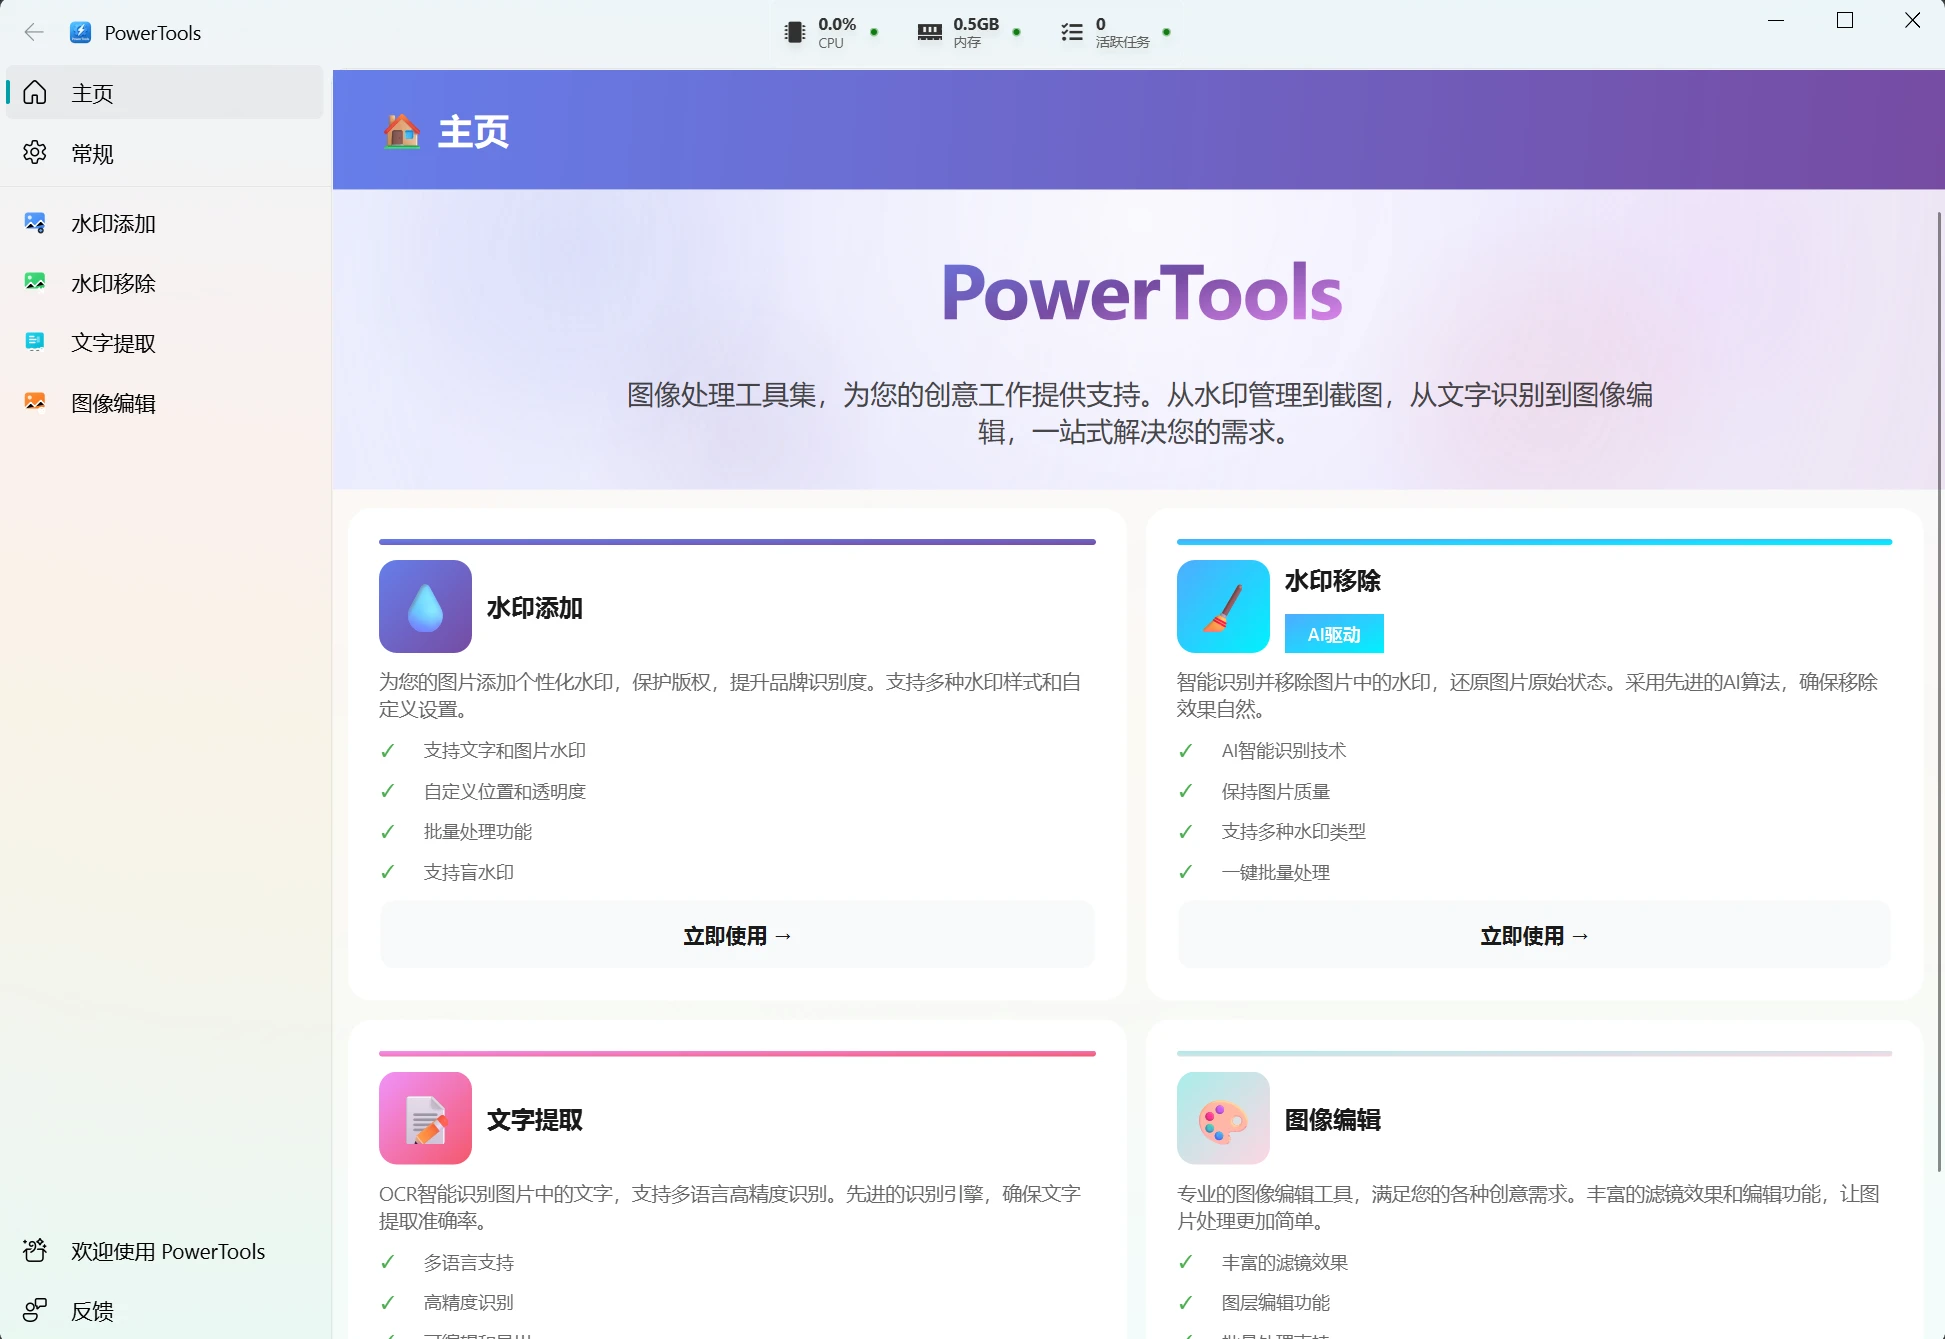Click the 主页 page header title
This screenshot has width=1945, height=1339.
(473, 131)
